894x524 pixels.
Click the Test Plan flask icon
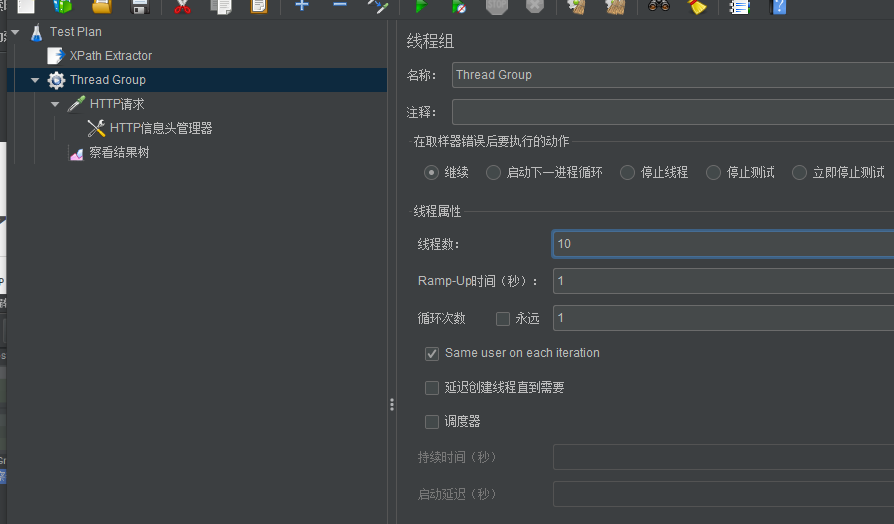tap(36, 32)
